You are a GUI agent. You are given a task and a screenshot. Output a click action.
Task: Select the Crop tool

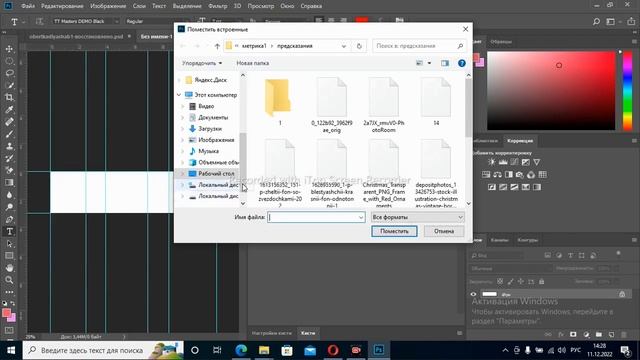[x=9, y=97]
